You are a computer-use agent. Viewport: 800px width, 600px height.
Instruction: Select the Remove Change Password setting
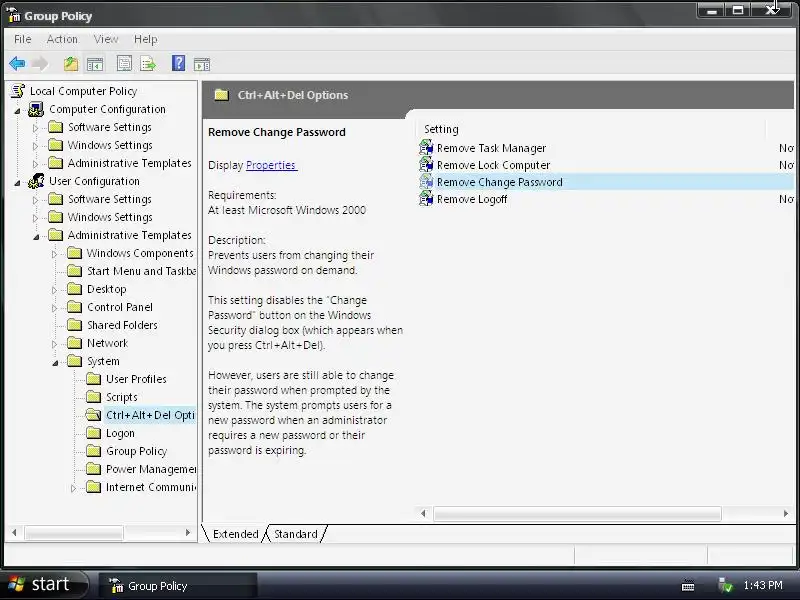tap(499, 182)
